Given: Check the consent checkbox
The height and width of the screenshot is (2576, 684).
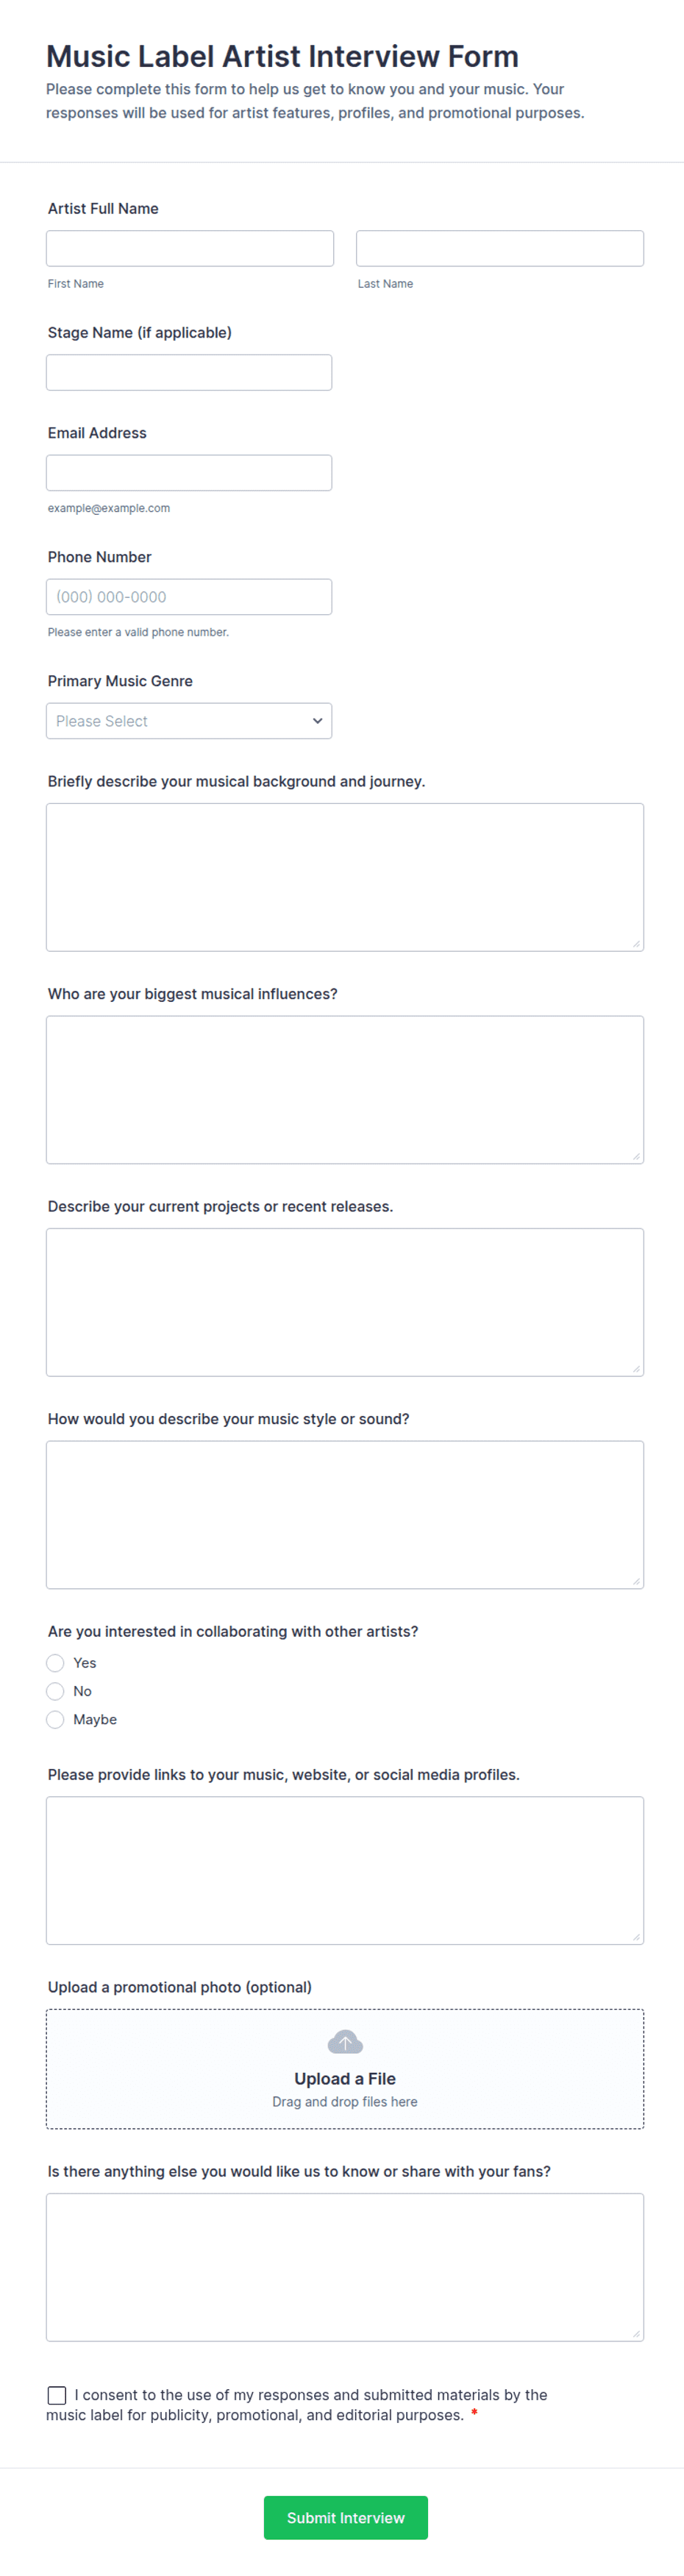Looking at the screenshot, I should (x=57, y=2395).
